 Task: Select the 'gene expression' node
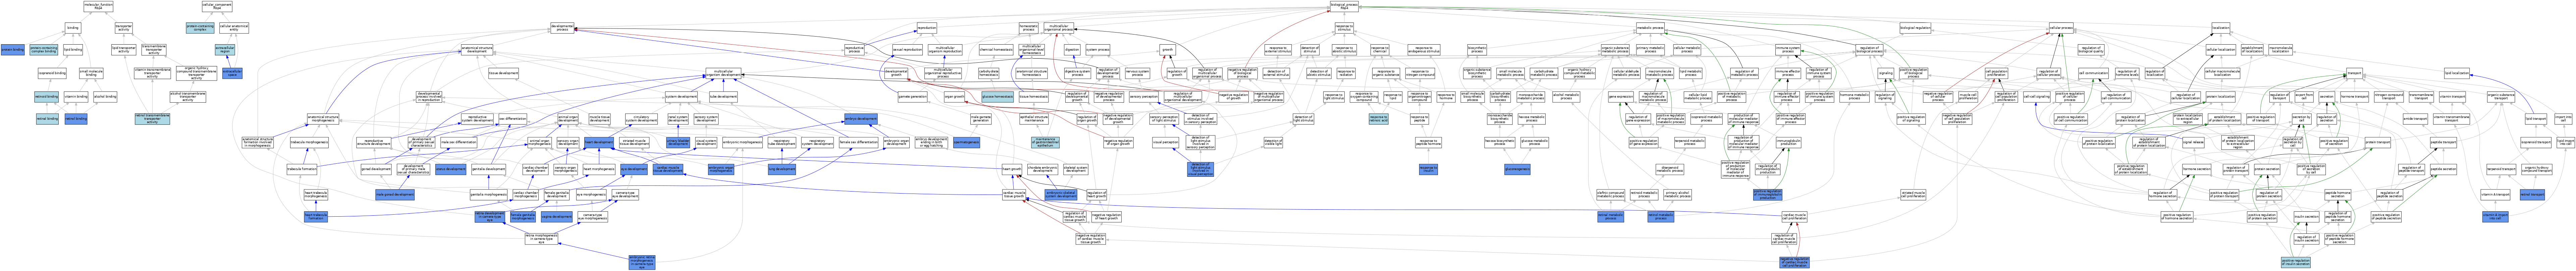1621,97
